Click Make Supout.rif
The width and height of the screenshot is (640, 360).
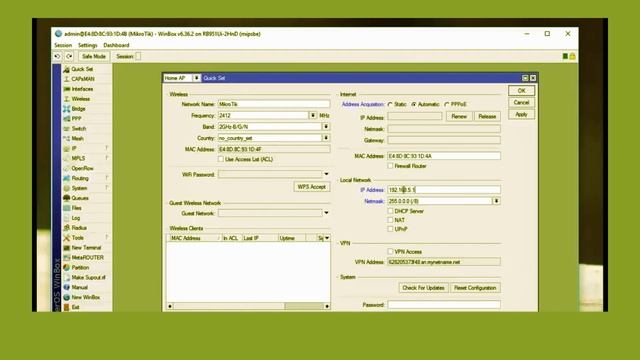coord(88,277)
